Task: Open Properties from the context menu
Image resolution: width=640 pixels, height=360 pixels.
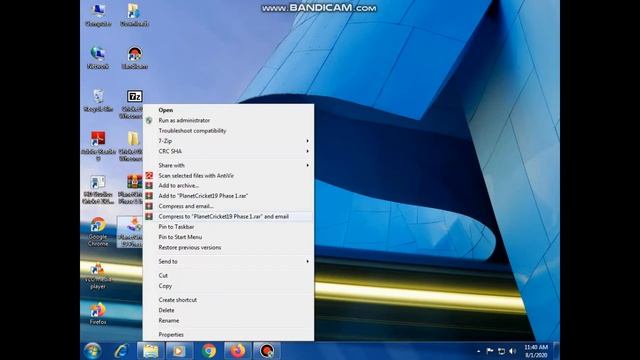Action: pyautogui.click(x=228, y=334)
